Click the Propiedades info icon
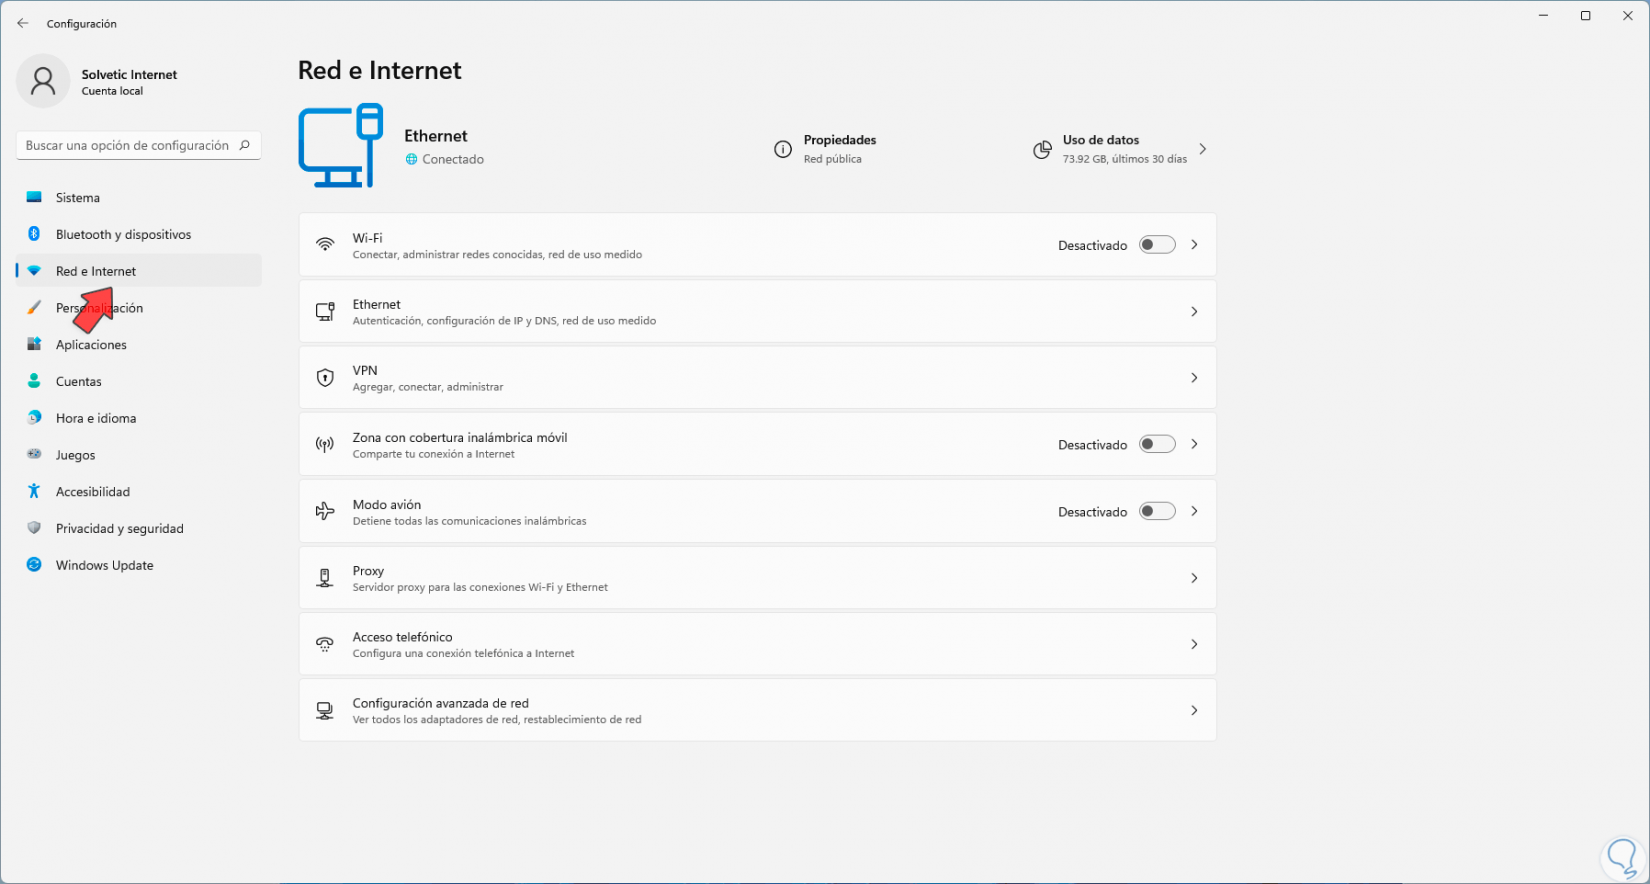The height and width of the screenshot is (884, 1650). click(x=783, y=149)
